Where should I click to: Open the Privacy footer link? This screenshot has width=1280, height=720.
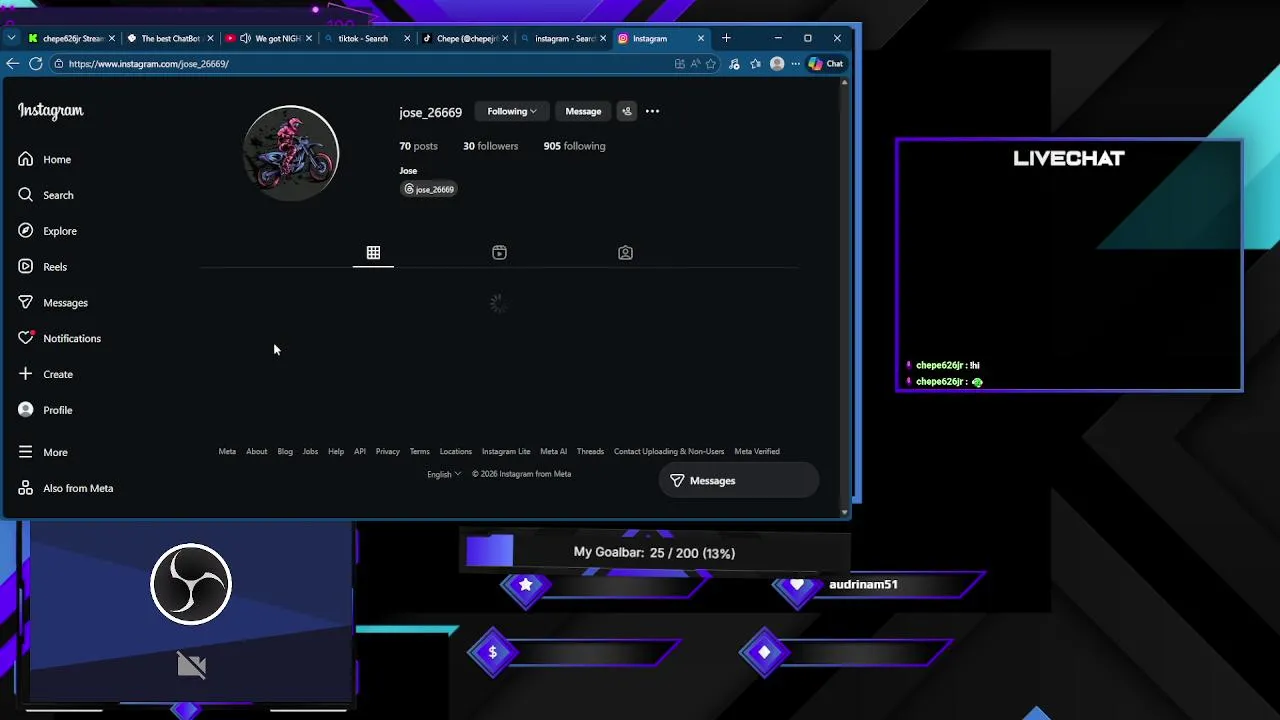(388, 451)
